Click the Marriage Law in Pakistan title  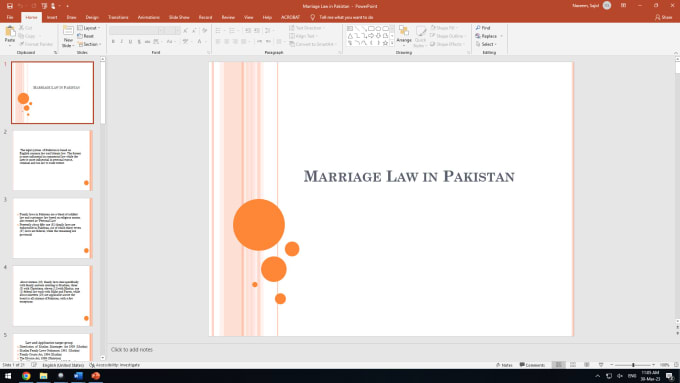(409, 177)
